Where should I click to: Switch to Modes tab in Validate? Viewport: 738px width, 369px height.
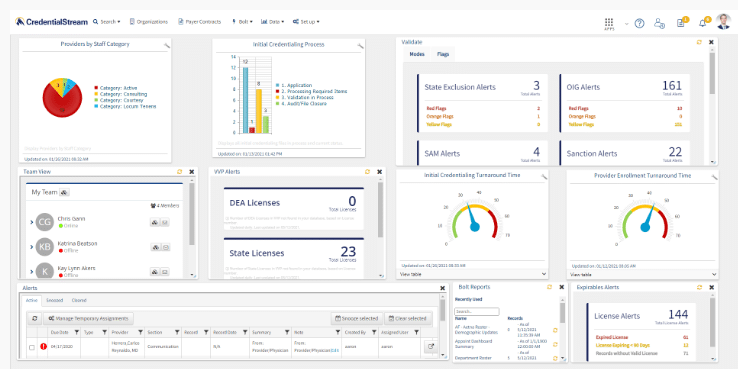417,54
